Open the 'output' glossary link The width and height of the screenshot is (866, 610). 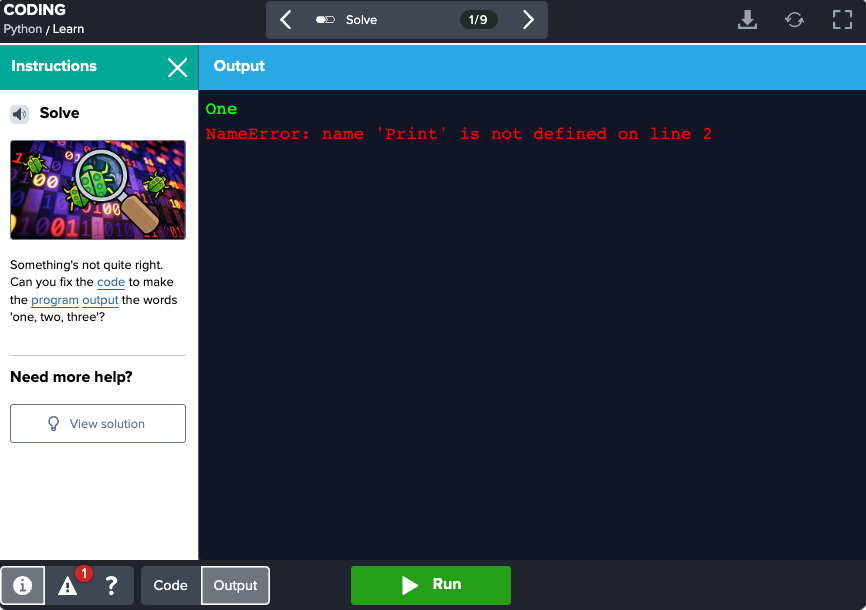(x=100, y=300)
